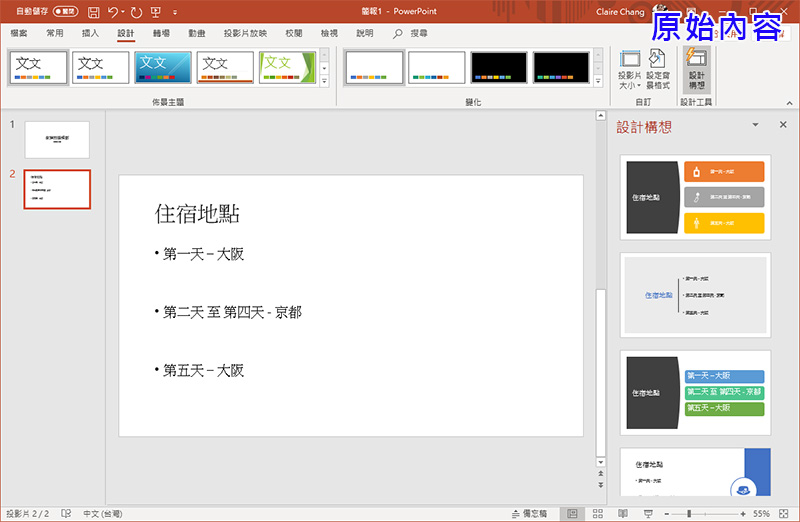Image resolution: width=800 pixels, height=522 pixels.
Task: Switch to Reading view icon
Action: (623, 514)
